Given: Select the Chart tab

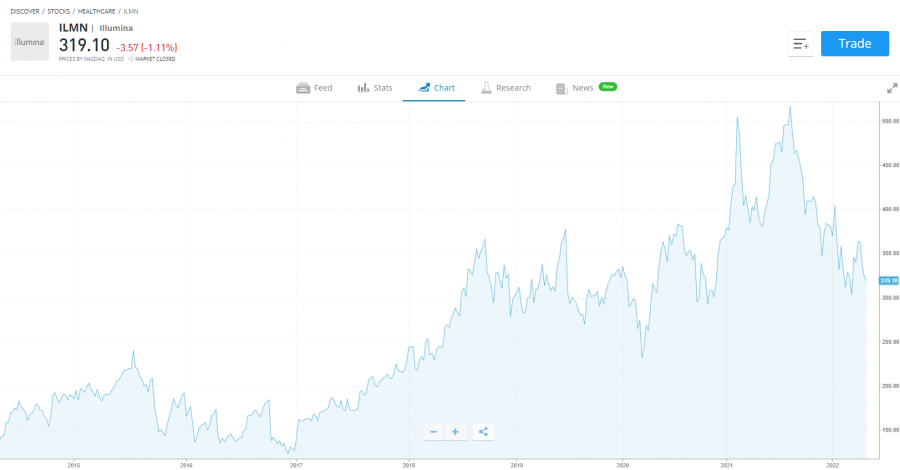Looking at the screenshot, I should [434, 88].
